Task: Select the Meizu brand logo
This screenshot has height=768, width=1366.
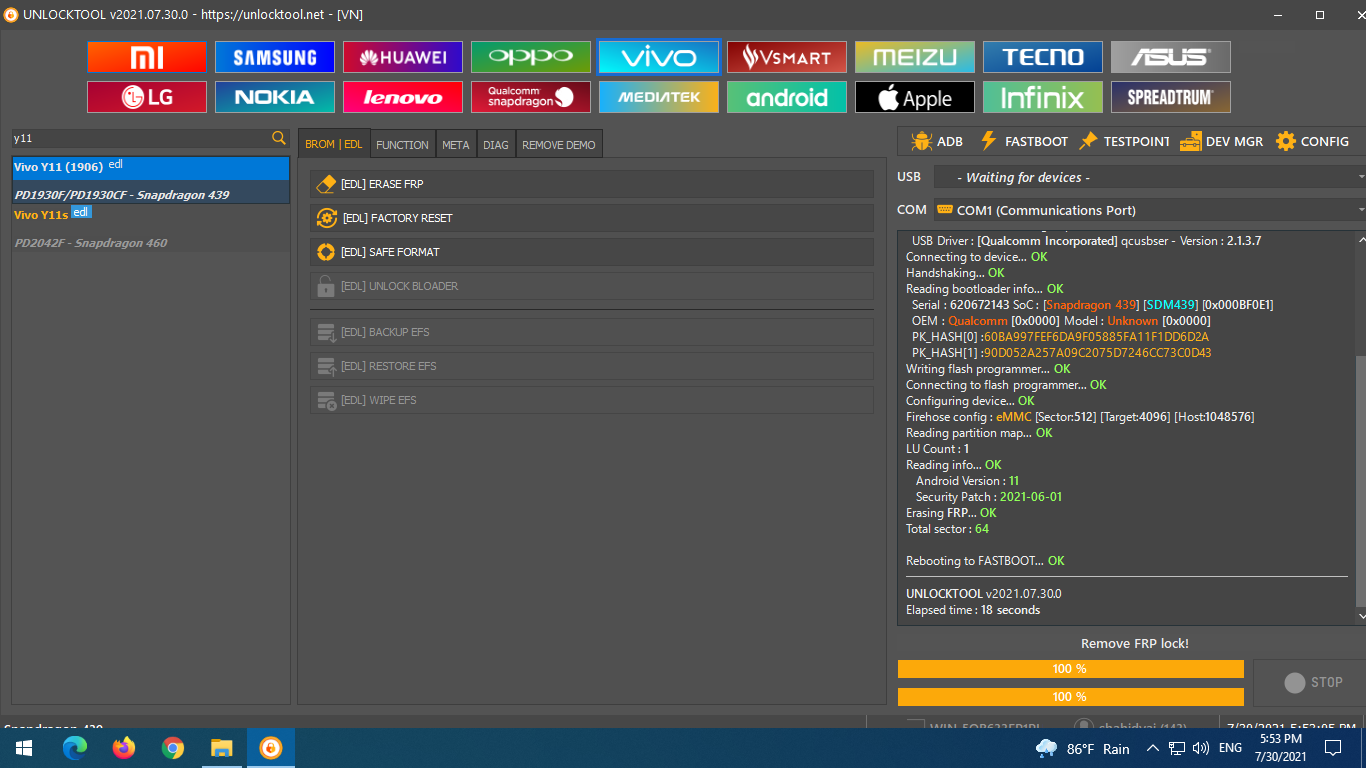Action: 914,57
